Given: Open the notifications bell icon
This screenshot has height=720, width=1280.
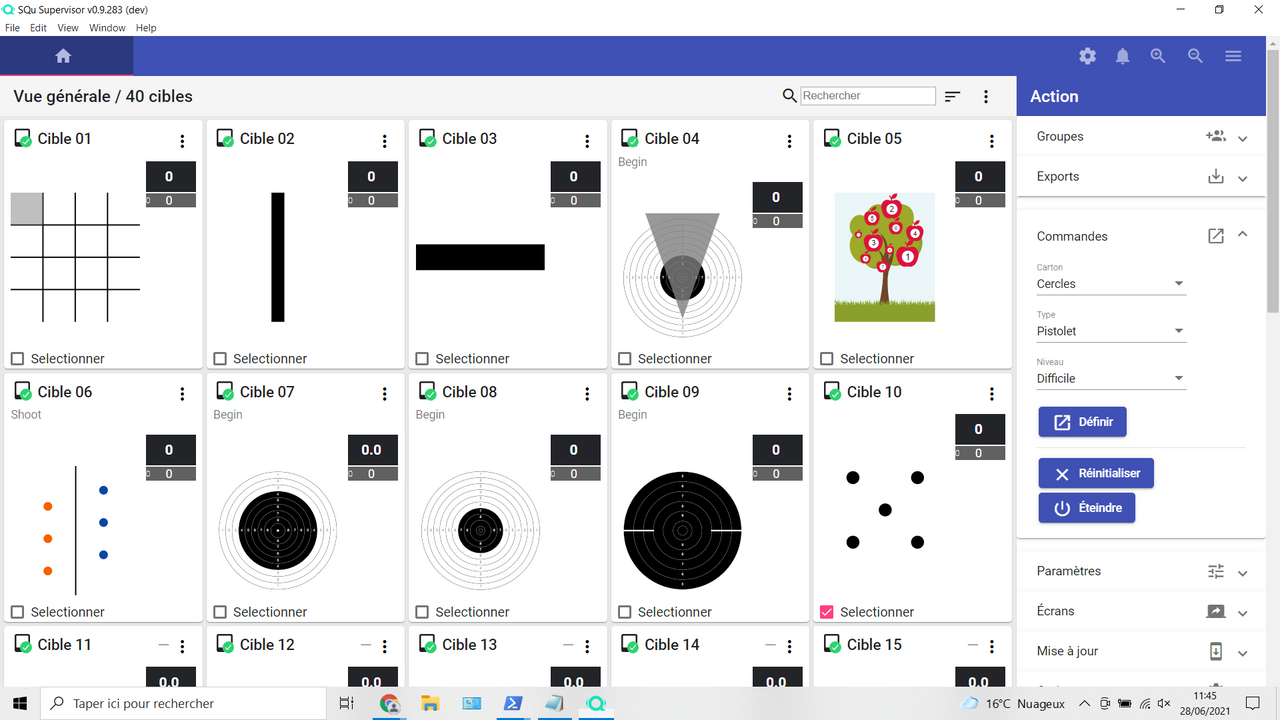Looking at the screenshot, I should [1122, 56].
